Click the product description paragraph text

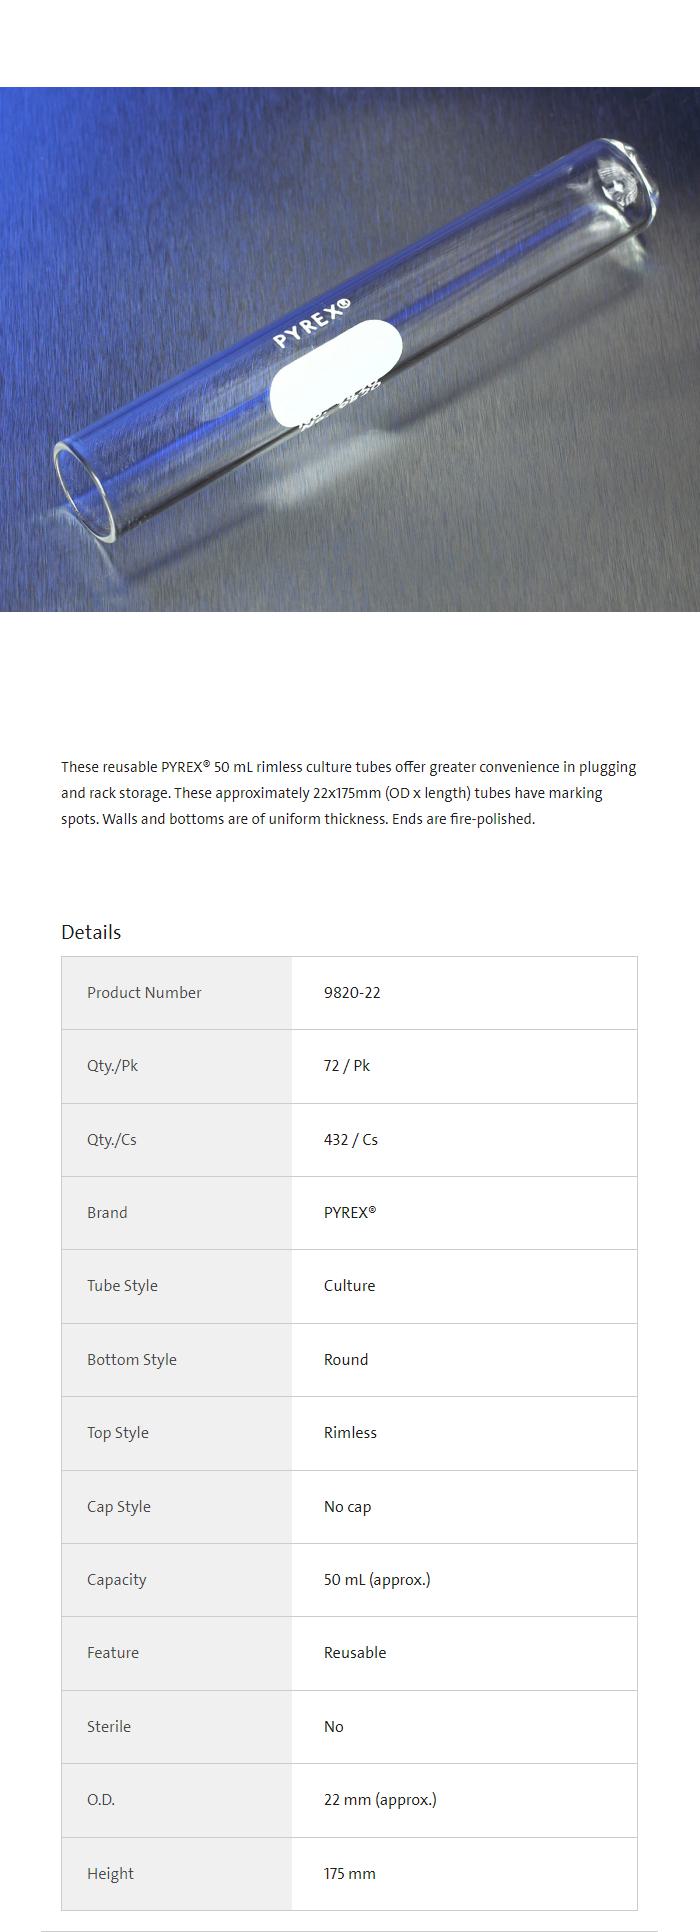click(x=348, y=793)
